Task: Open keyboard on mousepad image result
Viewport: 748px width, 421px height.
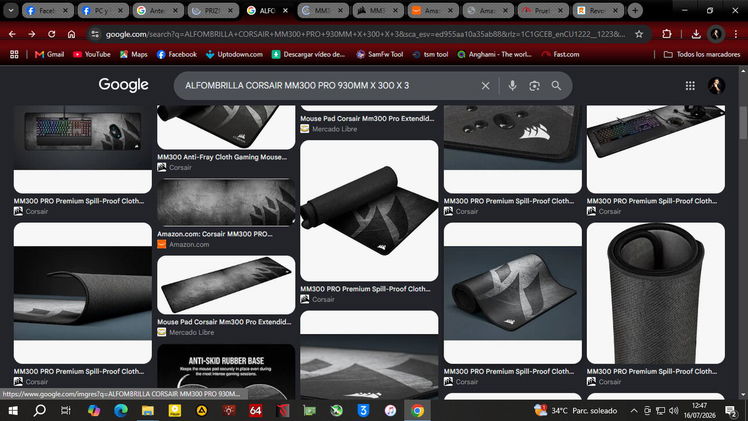Action: point(83,149)
